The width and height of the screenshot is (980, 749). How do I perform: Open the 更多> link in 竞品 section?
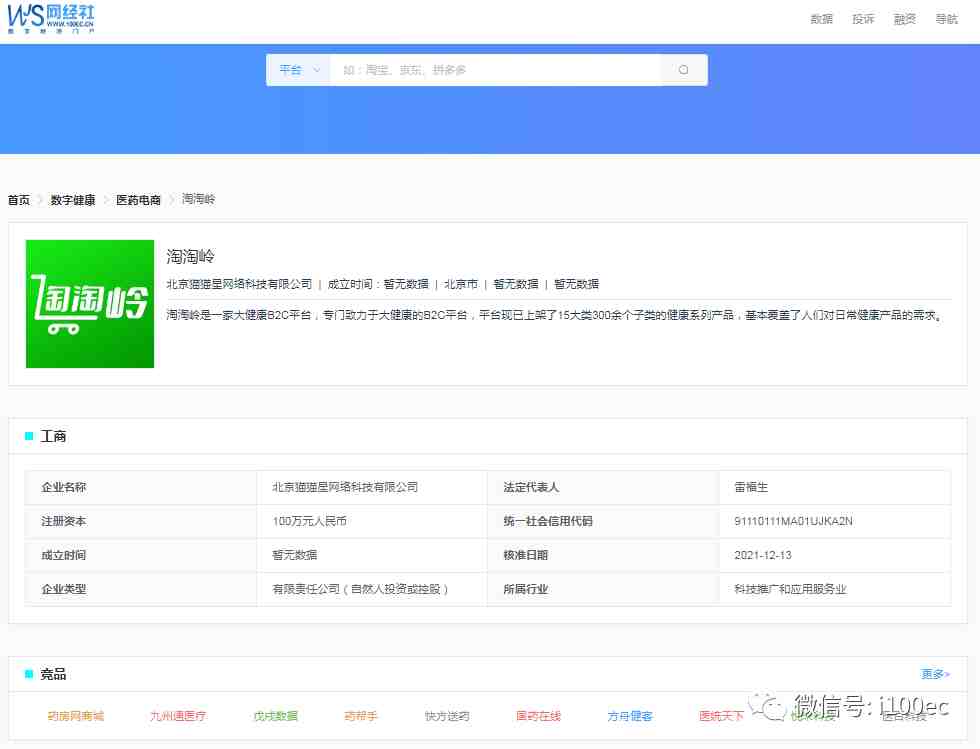point(935,675)
